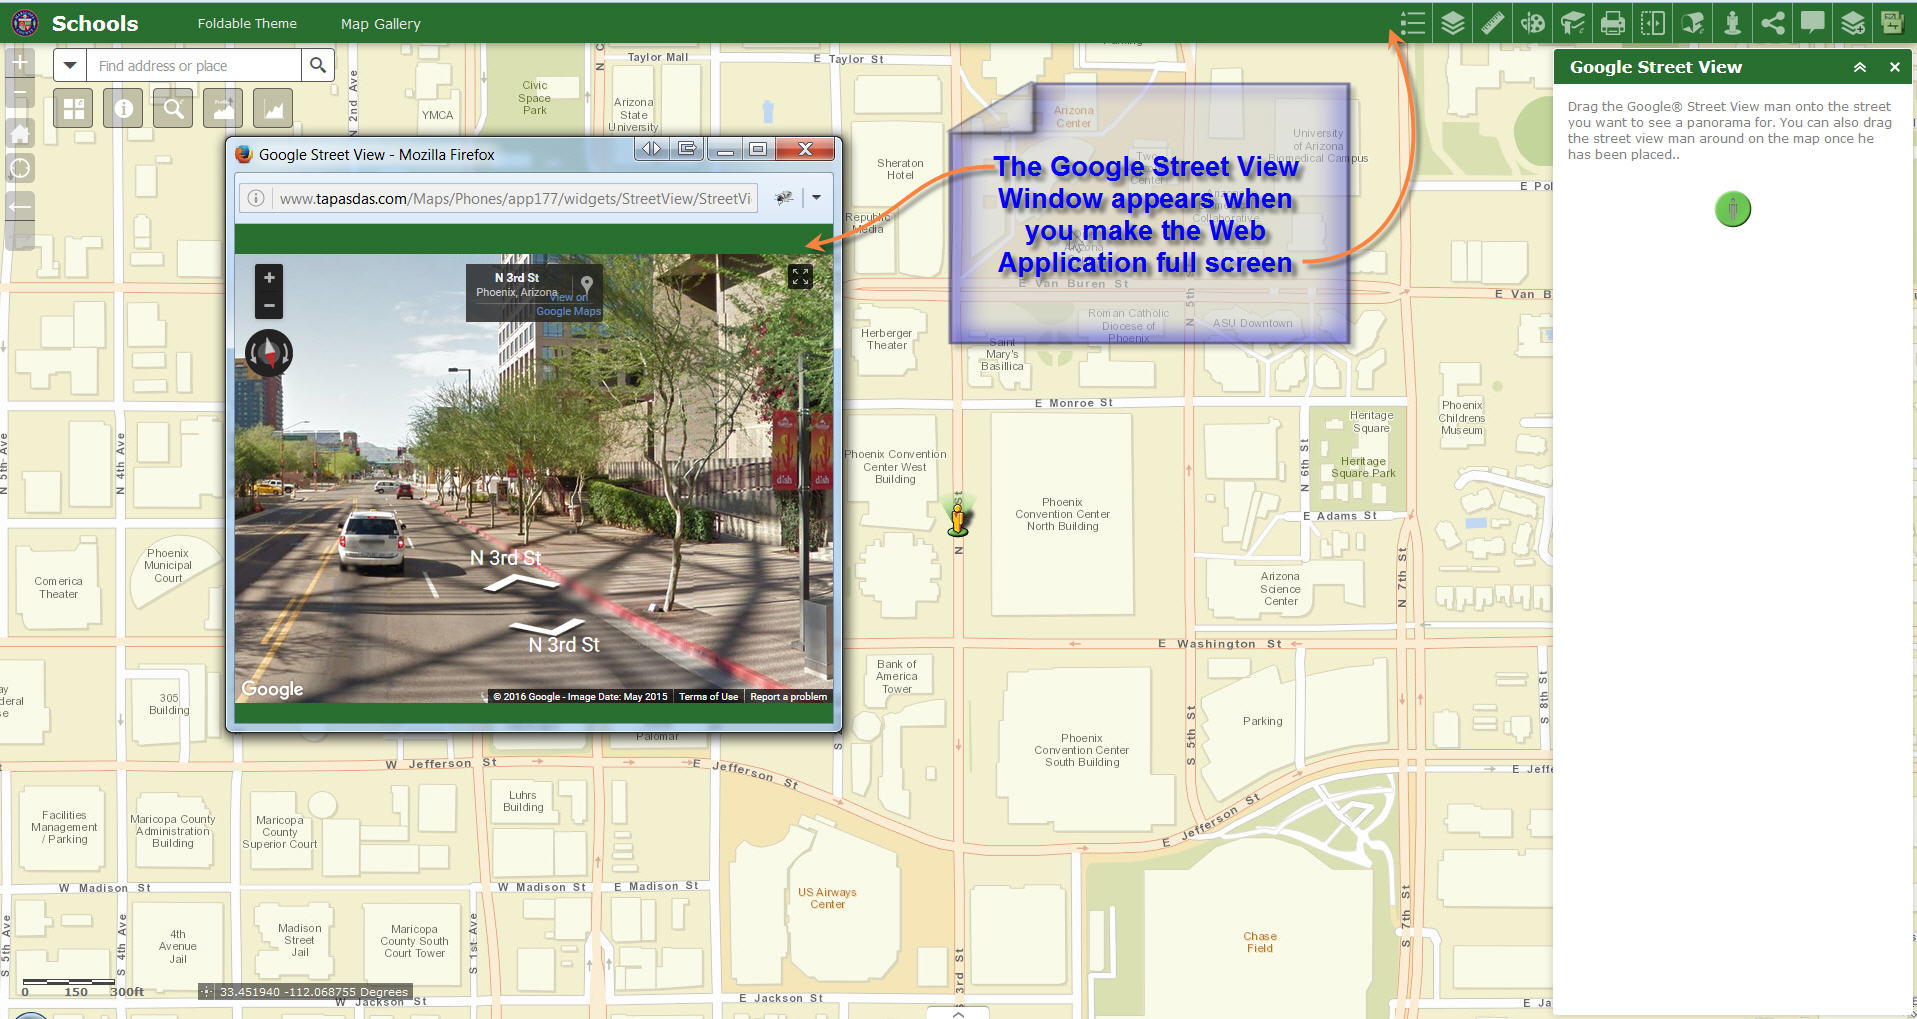Screen dimensions: 1917x1019
Task: Activate the Swipe tool in the header
Action: [x=1653, y=23]
